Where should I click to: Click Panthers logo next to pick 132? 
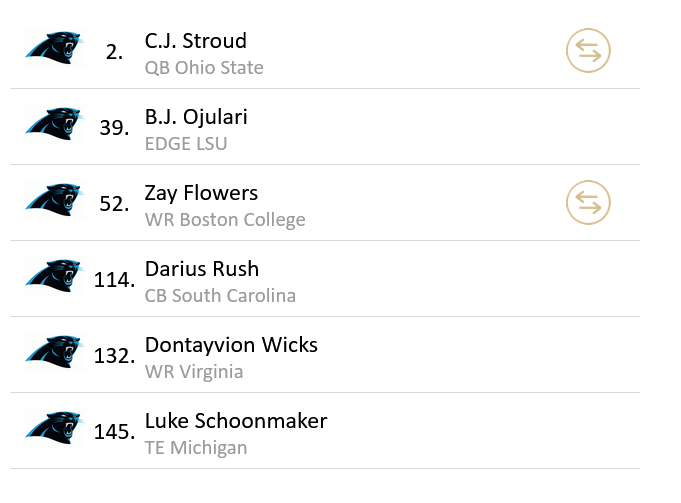point(53,352)
